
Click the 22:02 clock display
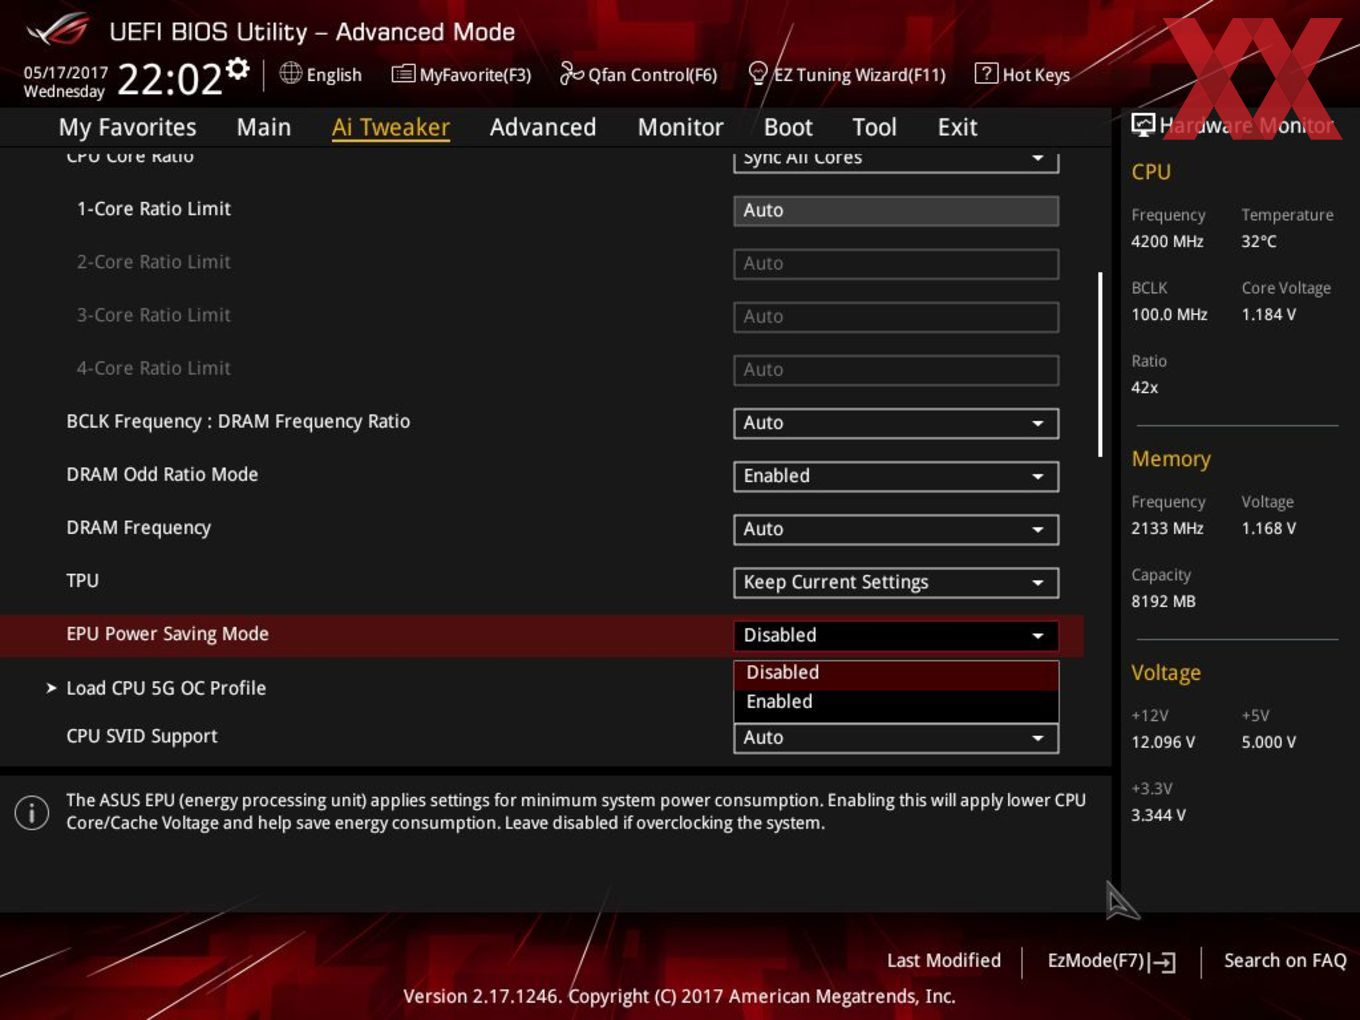(x=169, y=79)
